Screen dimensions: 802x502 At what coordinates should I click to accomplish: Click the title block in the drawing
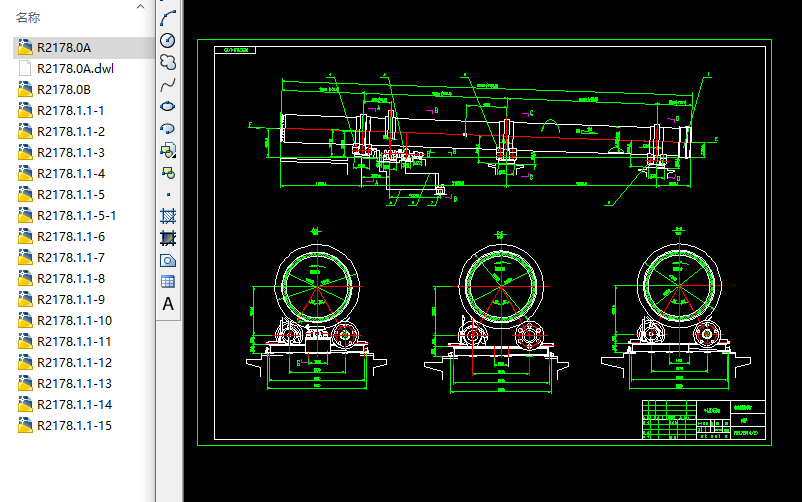[x=703, y=420]
